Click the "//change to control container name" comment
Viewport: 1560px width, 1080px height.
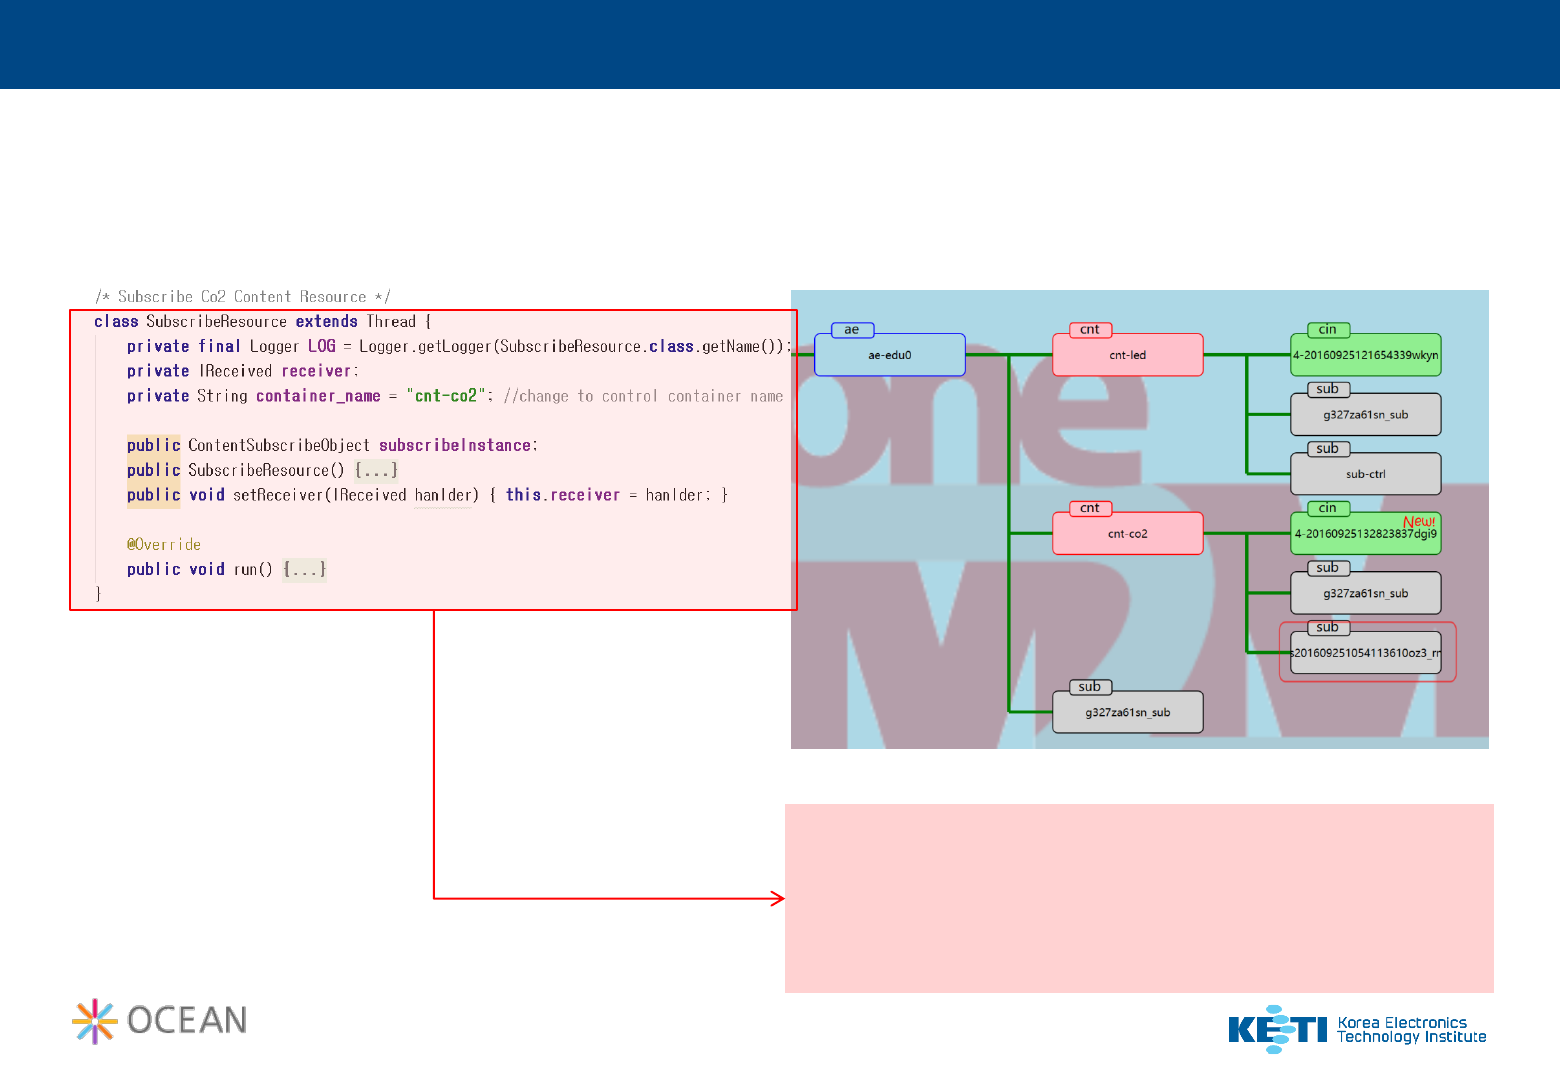pos(644,396)
